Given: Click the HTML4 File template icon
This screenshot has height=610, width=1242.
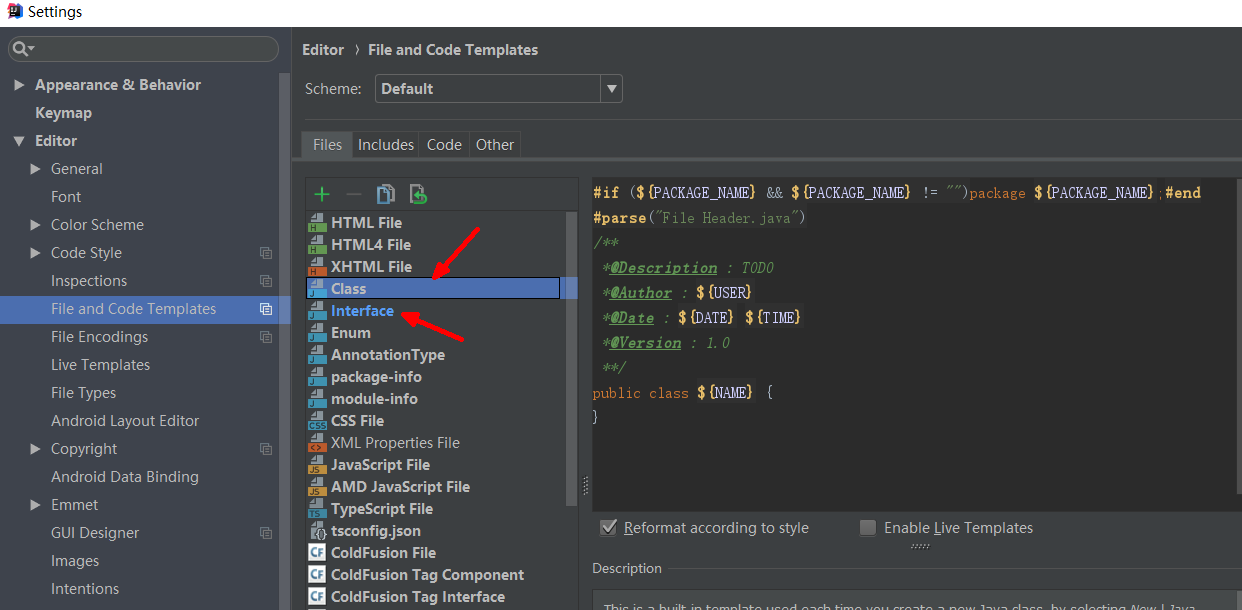Looking at the screenshot, I should point(317,245).
